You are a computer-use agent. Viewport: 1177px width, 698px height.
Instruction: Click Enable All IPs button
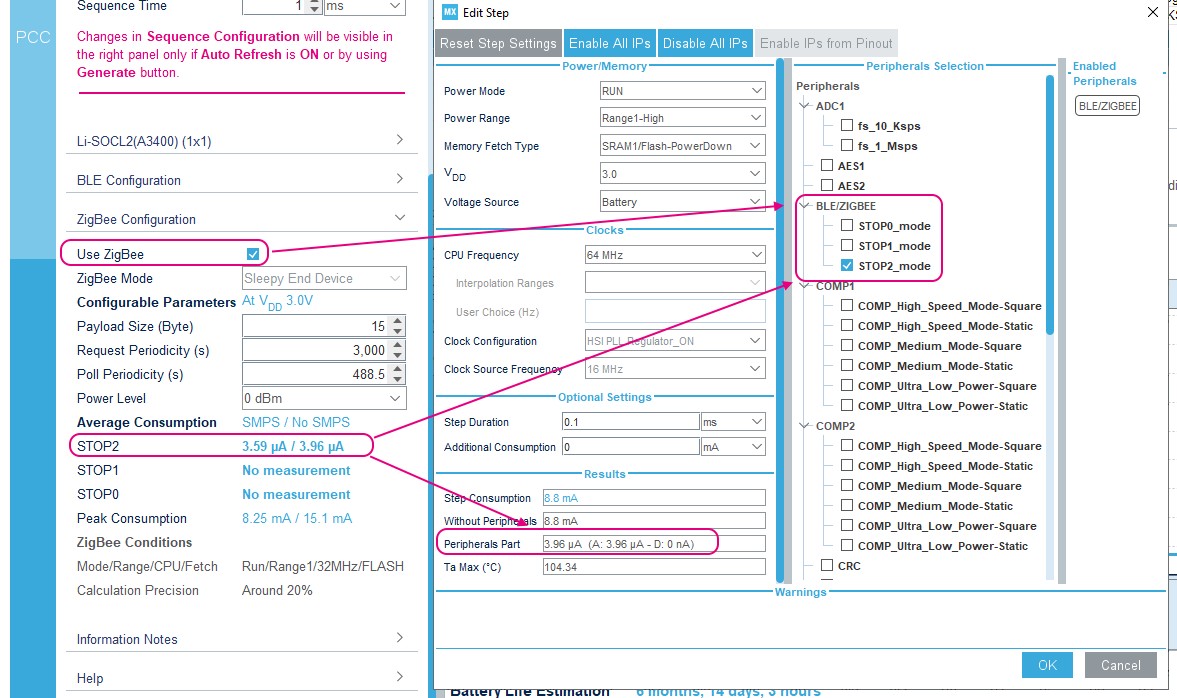tap(610, 44)
